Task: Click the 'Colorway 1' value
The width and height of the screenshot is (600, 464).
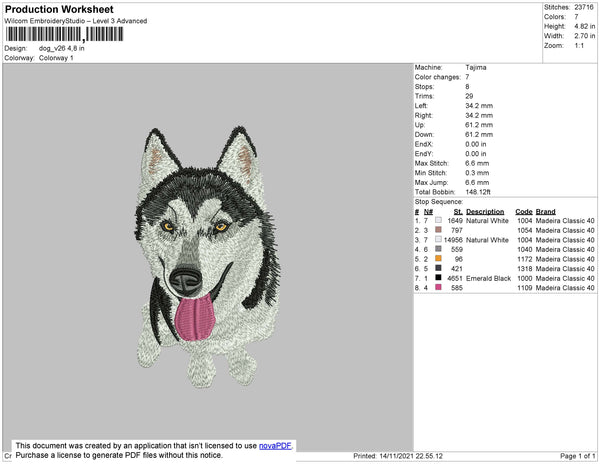Action: pos(56,58)
